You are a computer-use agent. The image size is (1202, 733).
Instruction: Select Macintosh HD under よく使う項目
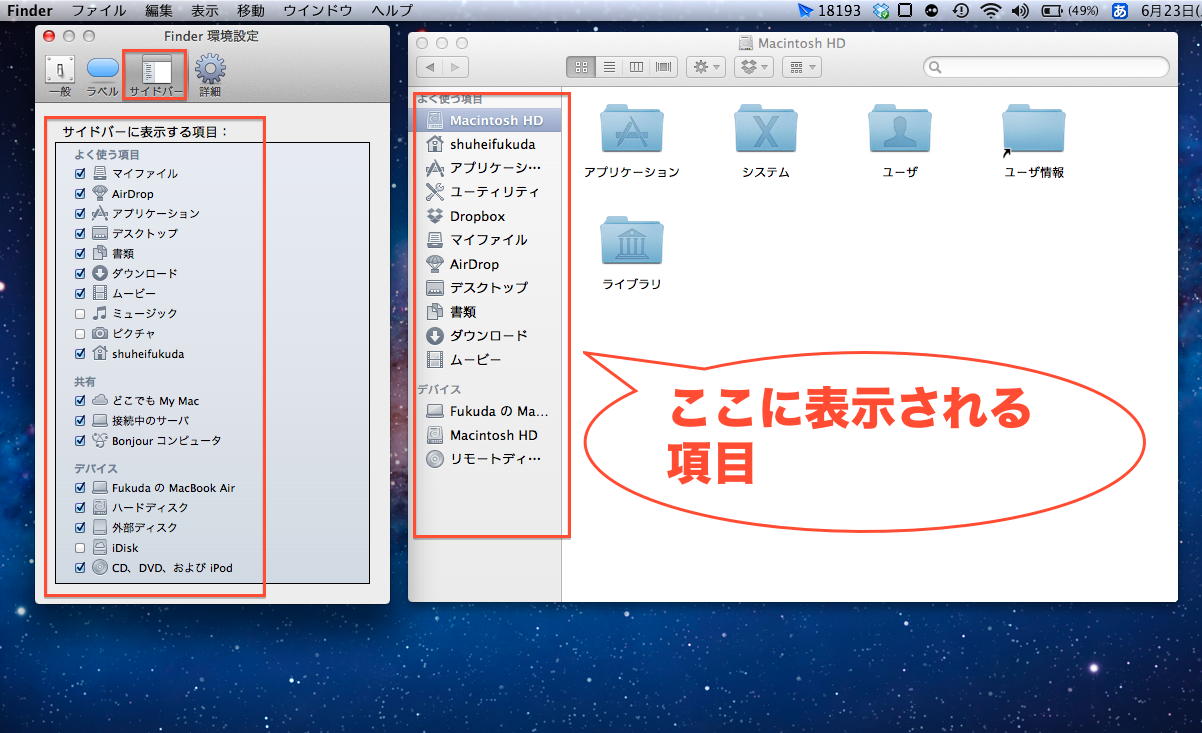coord(486,120)
